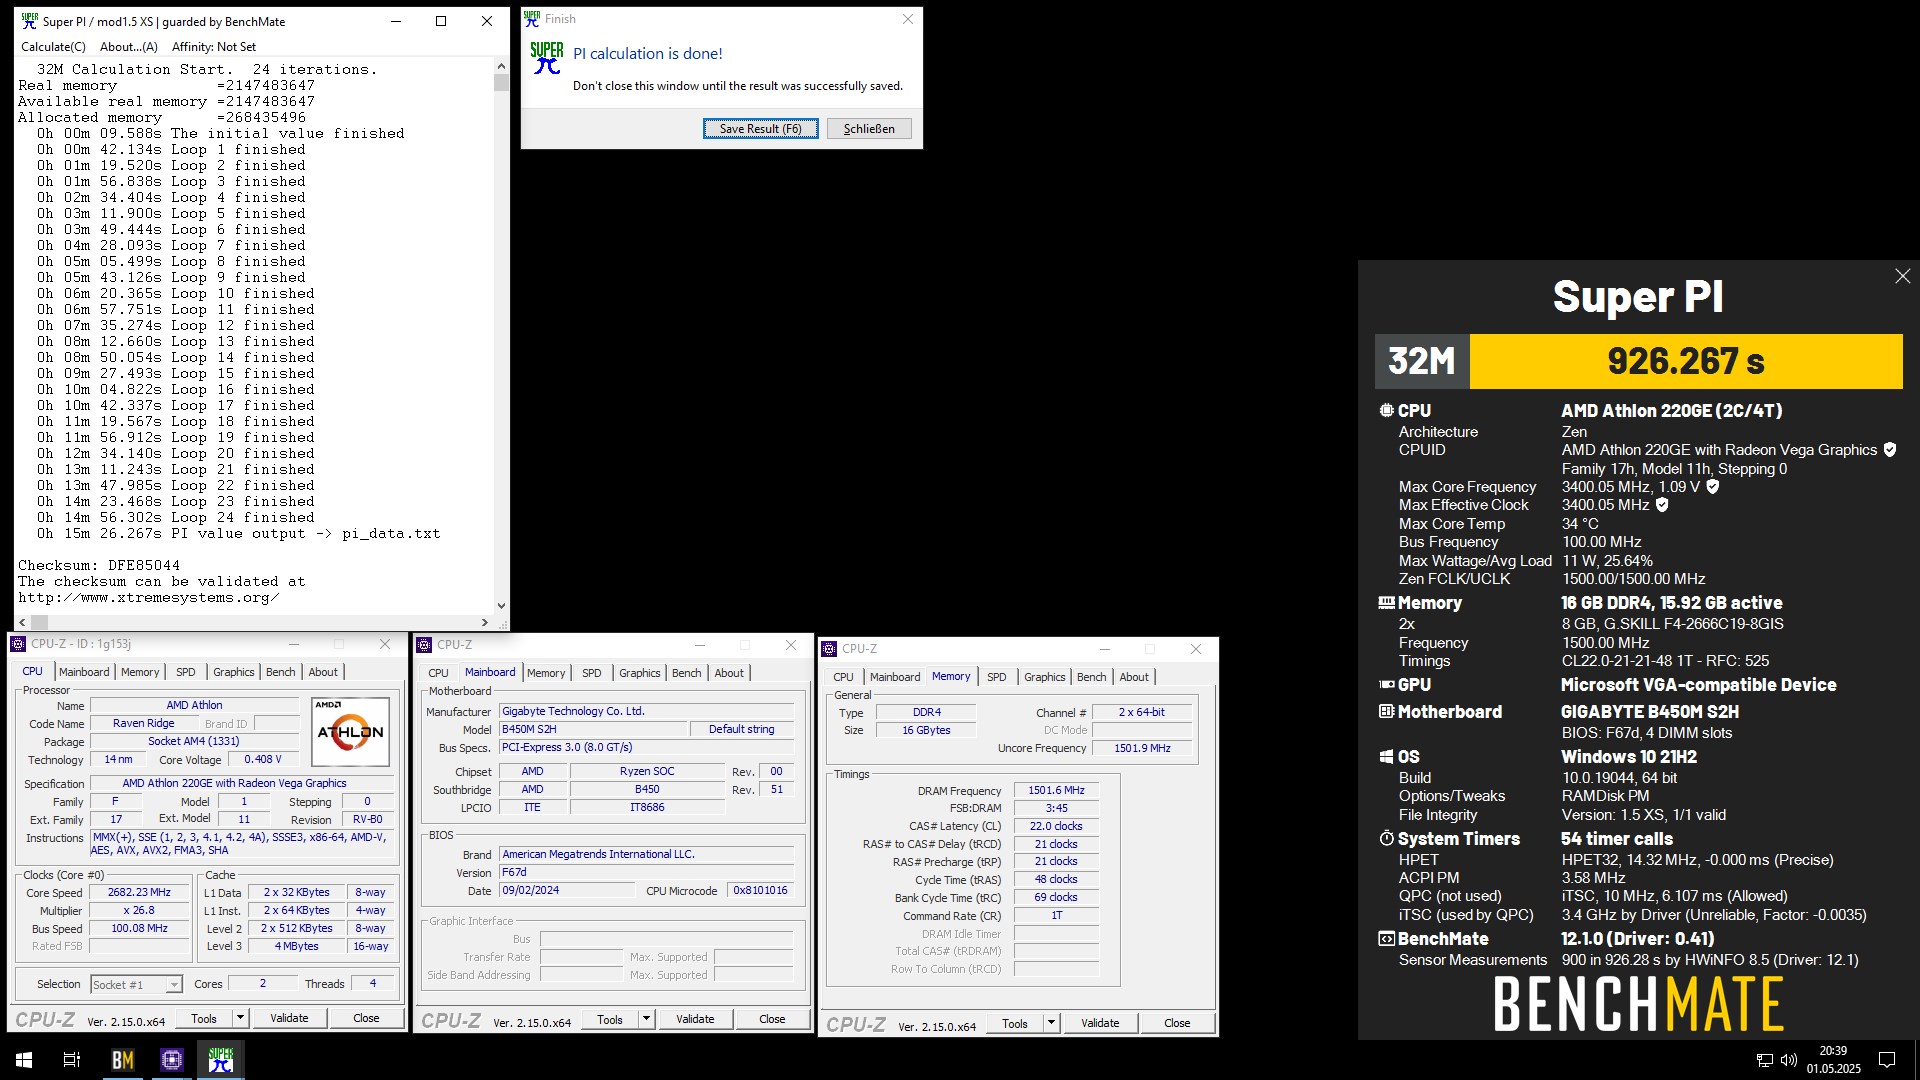Open the volume tray icon
This screenshot has height=1080, width=1920.
(1789, 1060)
